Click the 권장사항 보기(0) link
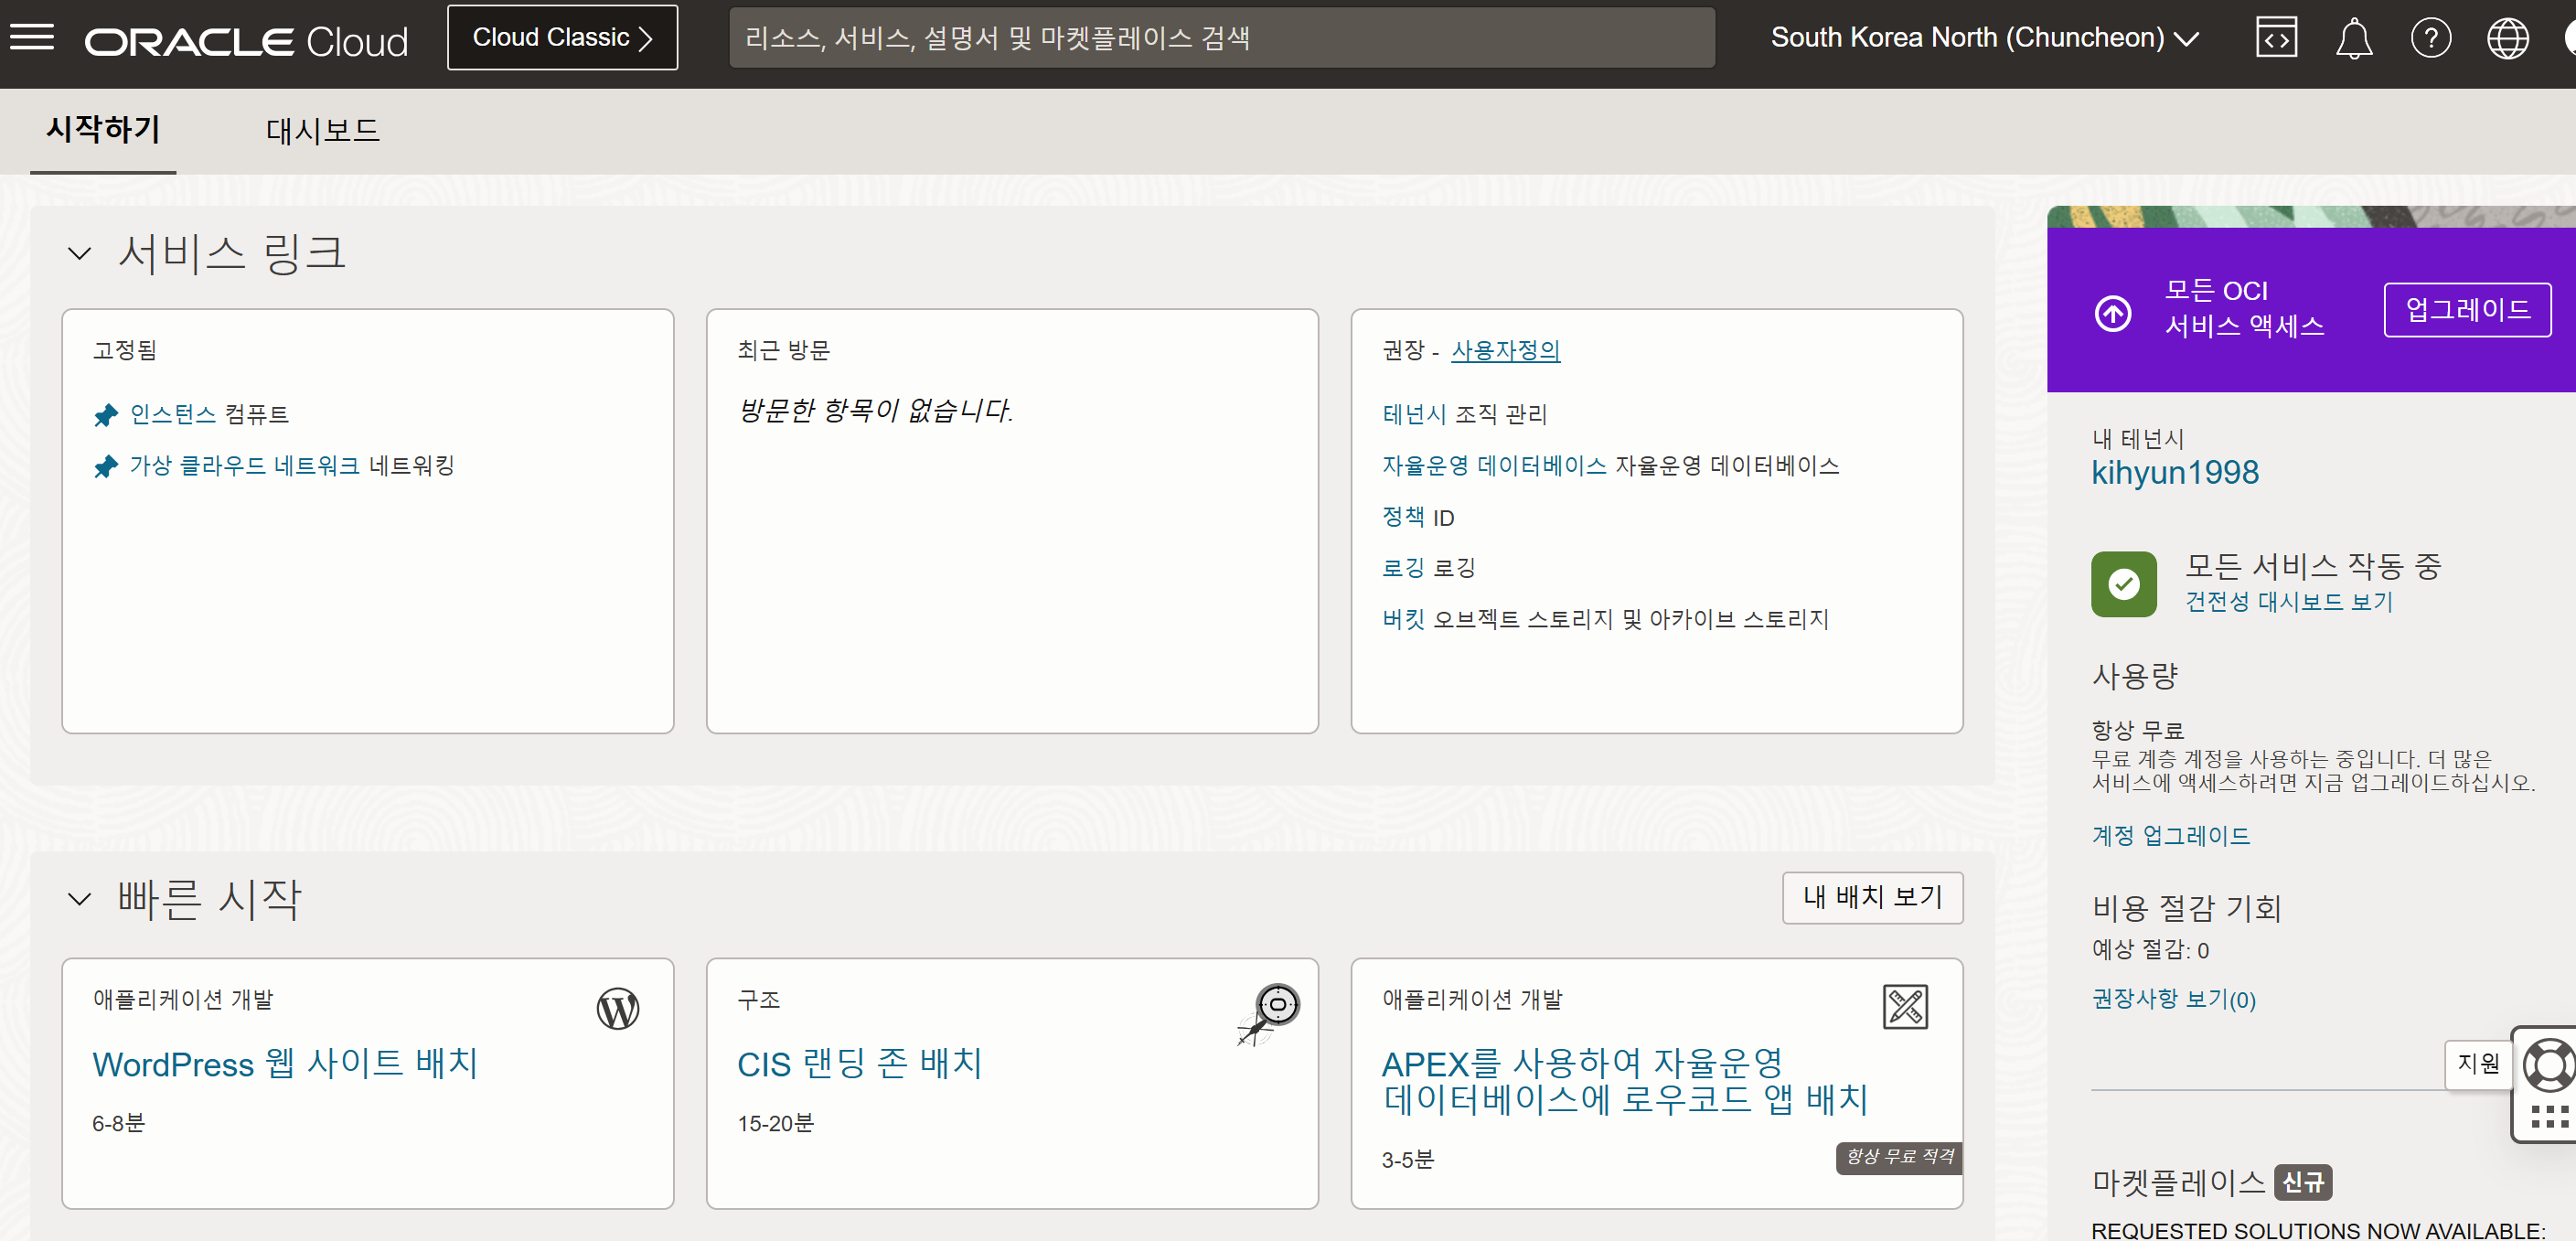Viewport: 2576px width, 1241px height. tap(2173, 999)
